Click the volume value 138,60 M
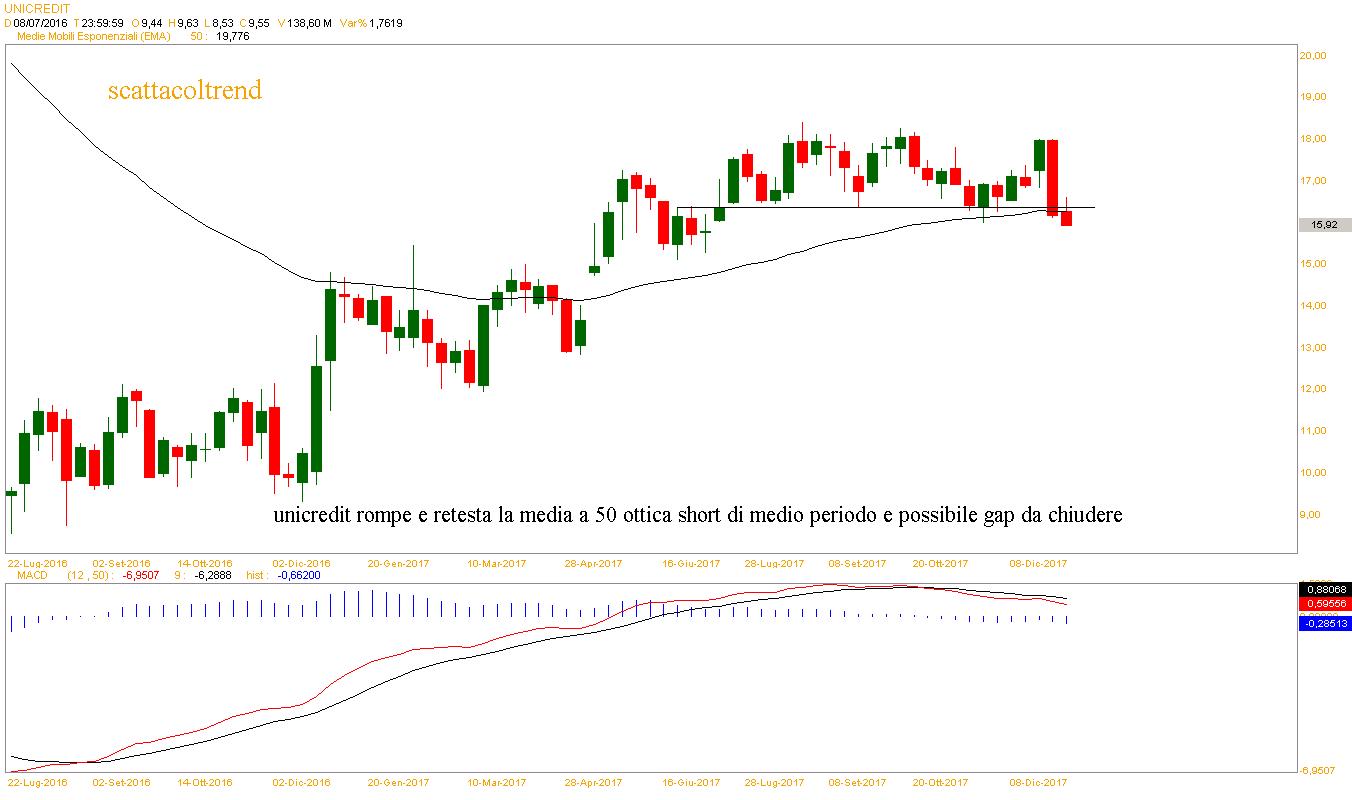 (x=308, y=22)
